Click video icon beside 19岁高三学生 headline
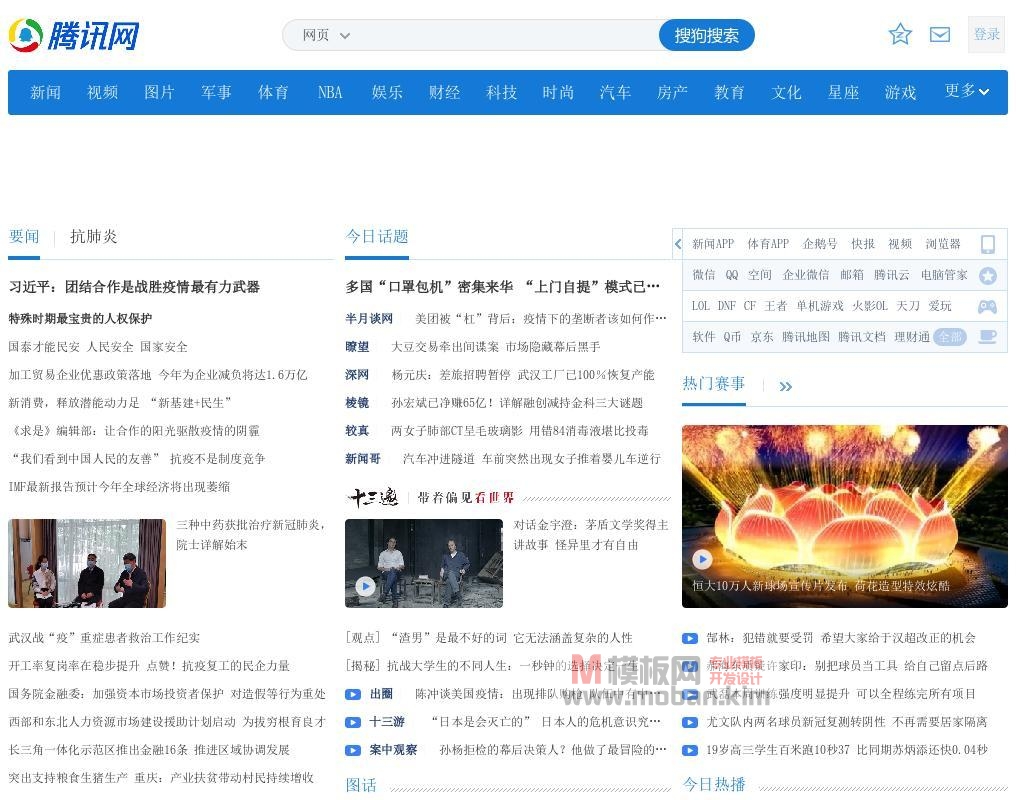The width and height of the screenshot is (1016, 800). (x=689, y=750)
